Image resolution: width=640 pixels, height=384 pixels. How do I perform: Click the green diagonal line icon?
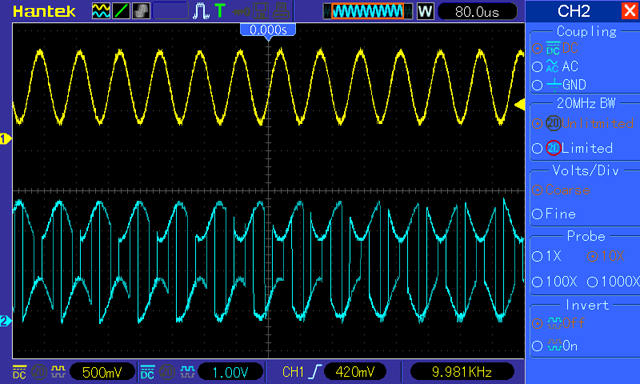tap(121, 11)
